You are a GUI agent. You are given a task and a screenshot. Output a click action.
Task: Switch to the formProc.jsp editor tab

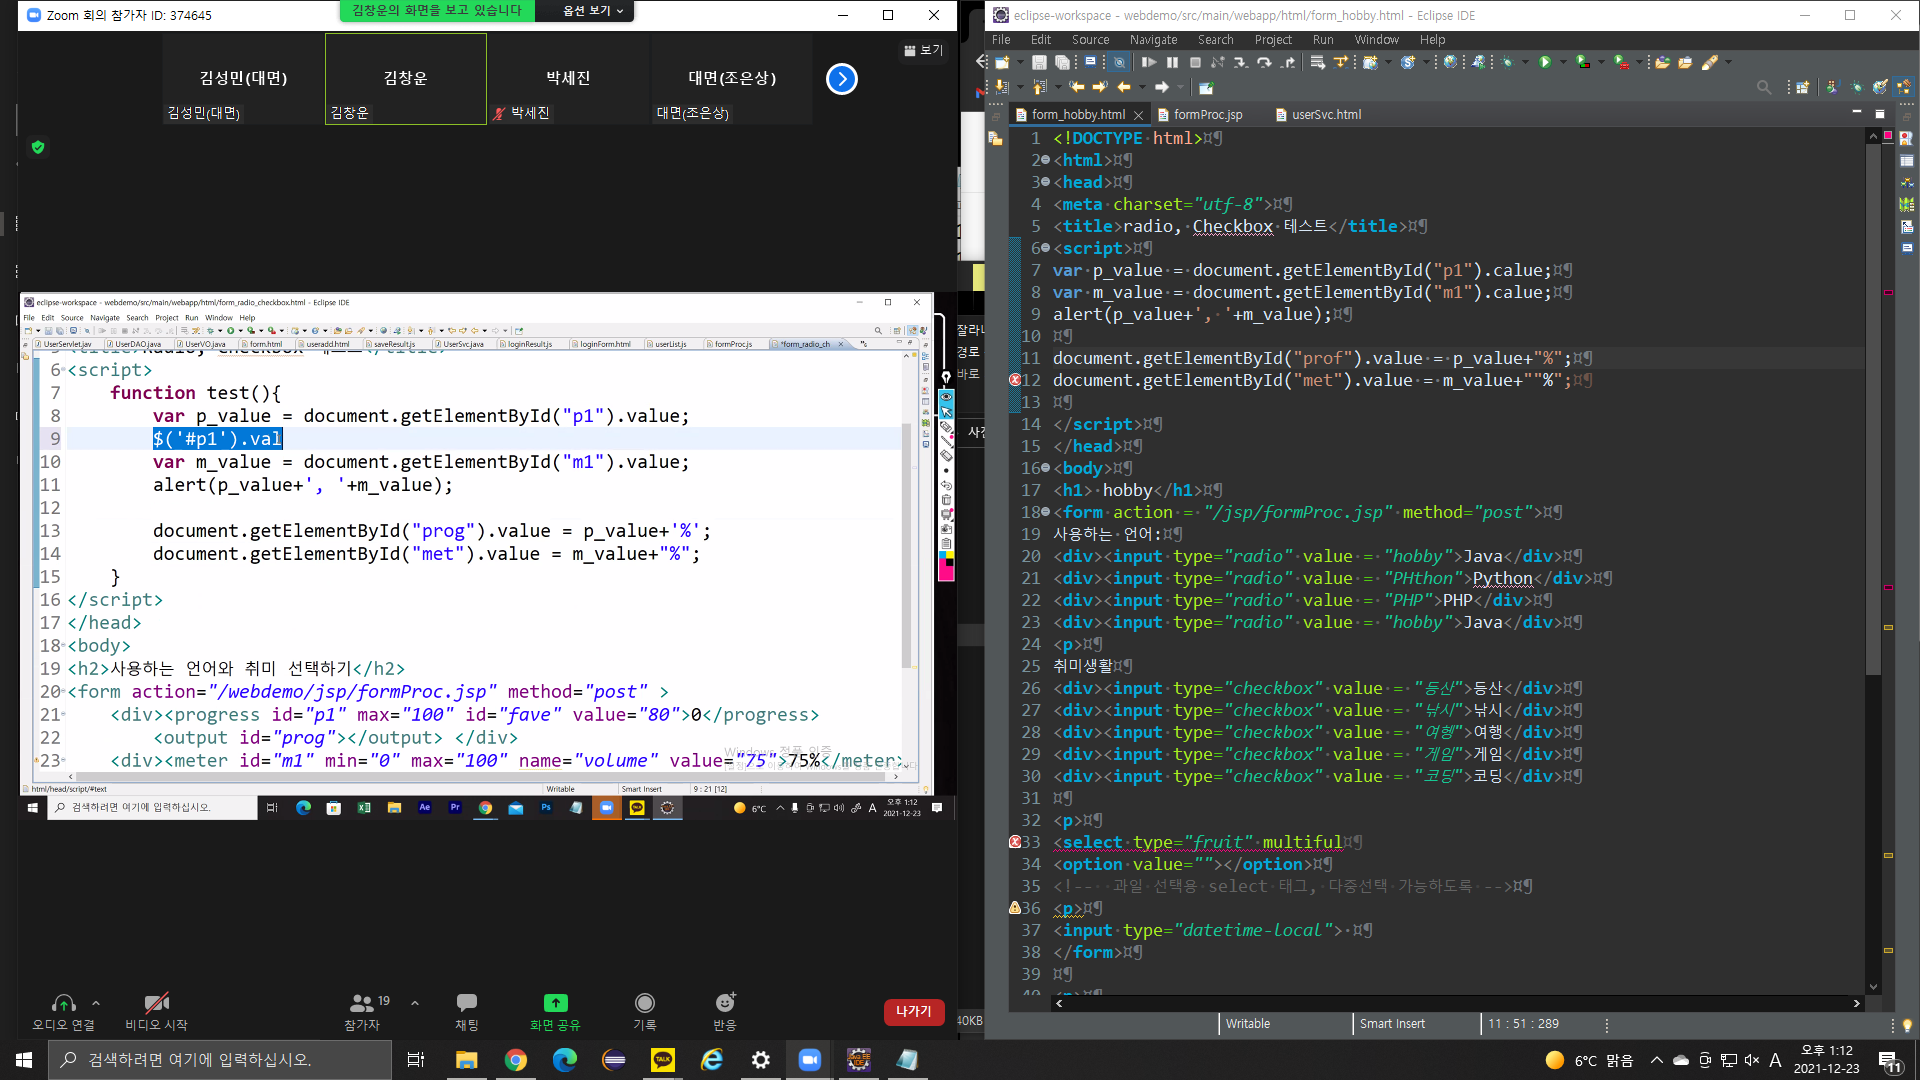tap(1207, 115)
